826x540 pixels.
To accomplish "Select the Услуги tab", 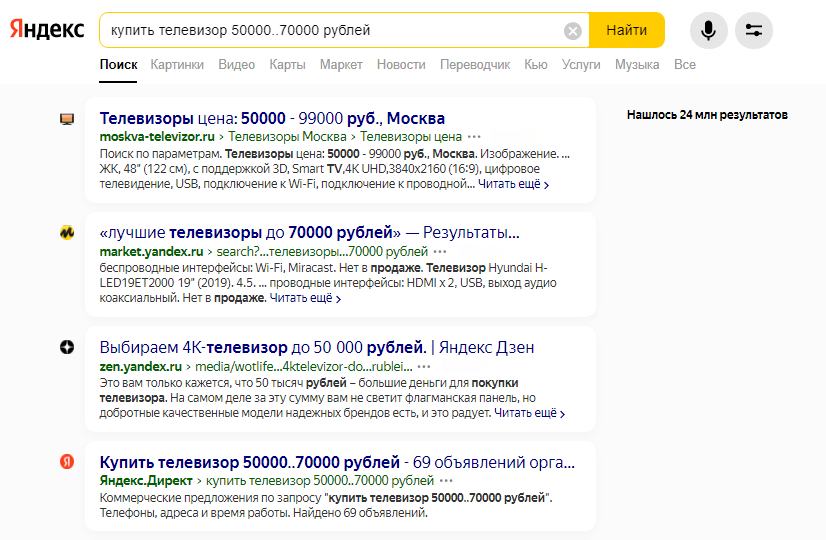I will click(581, 65).
